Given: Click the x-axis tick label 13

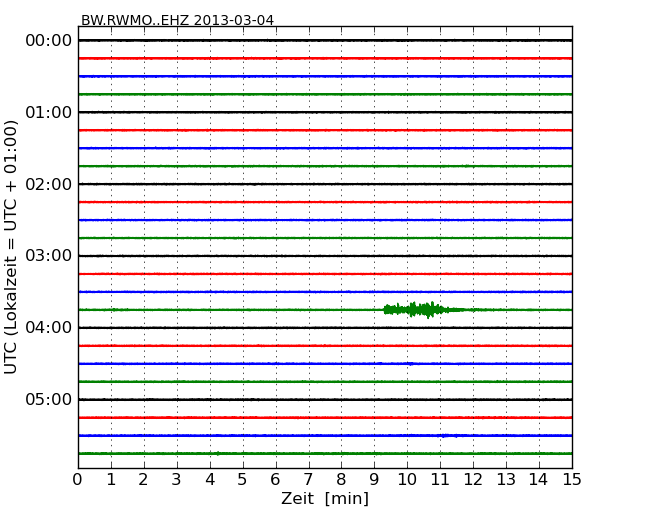Looking at the screenshot, I should pyautogui.click(x=506, y=480).
